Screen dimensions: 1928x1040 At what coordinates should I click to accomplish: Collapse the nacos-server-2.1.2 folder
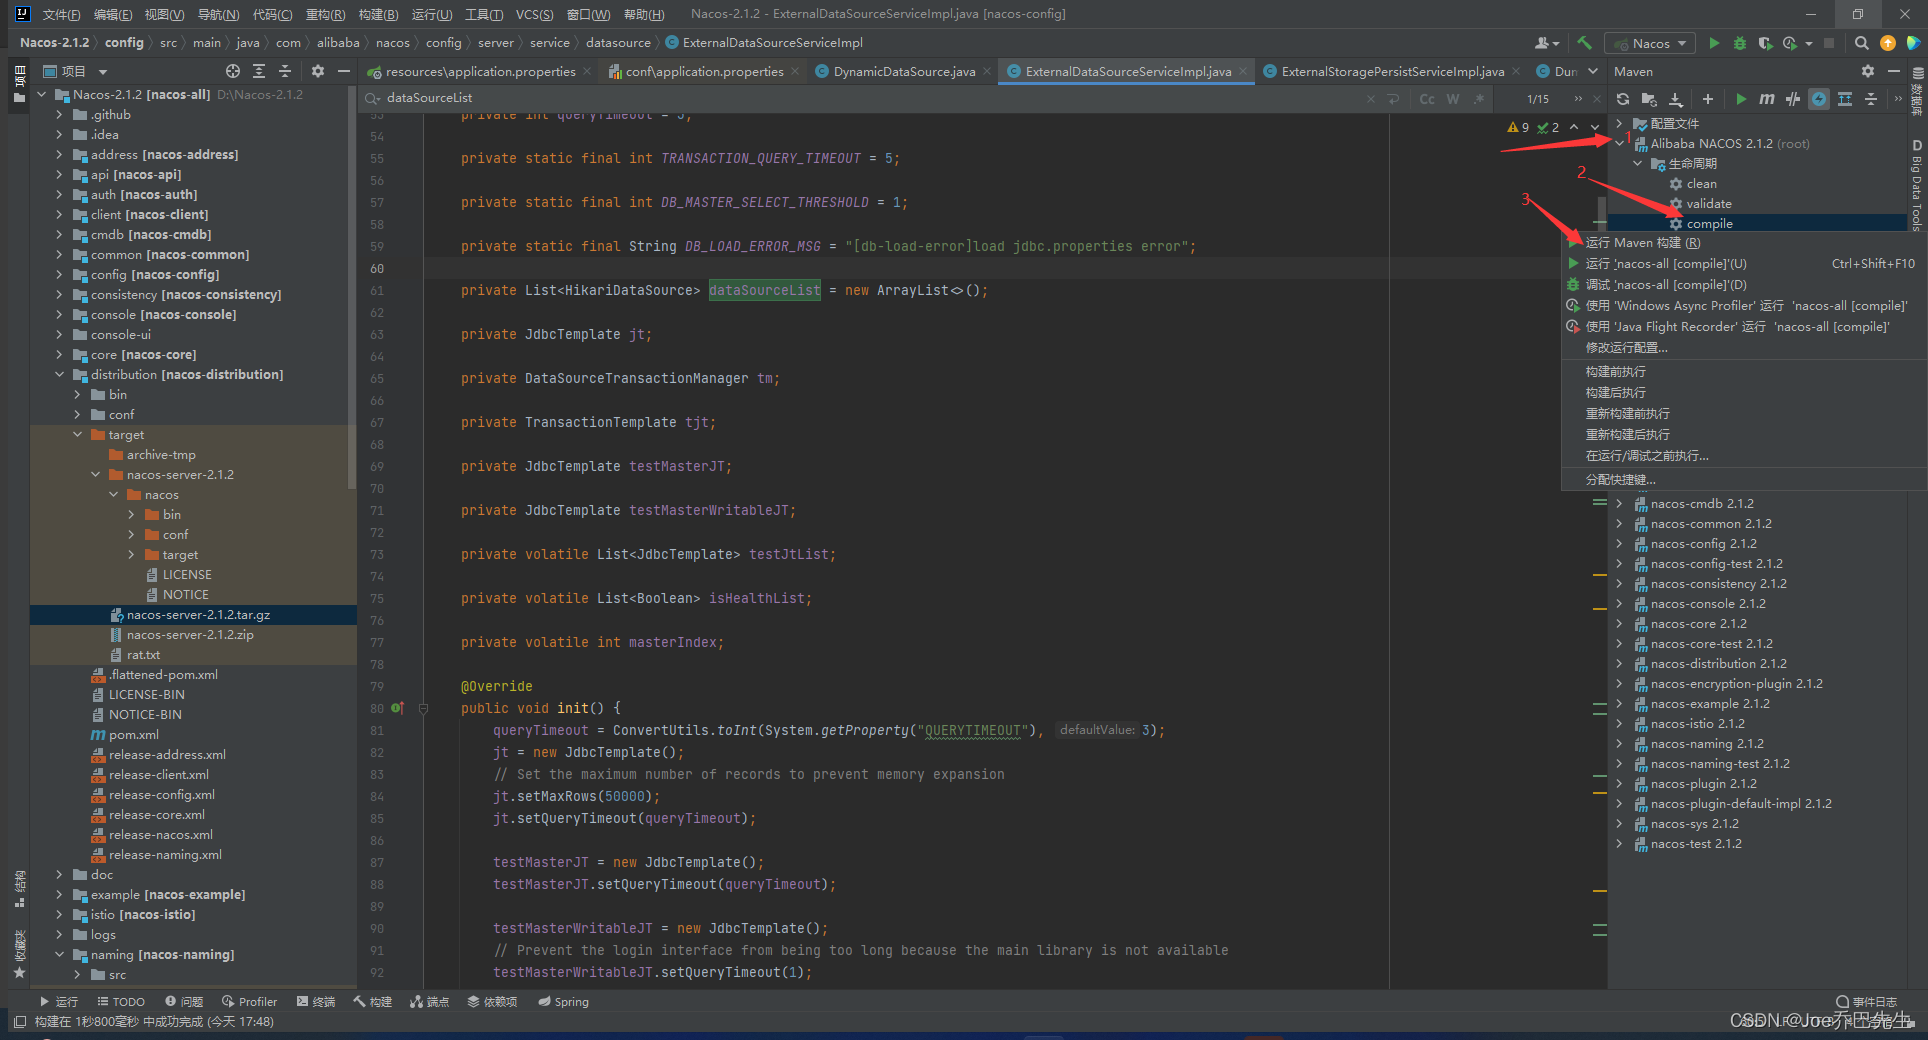tap(95, 475)
